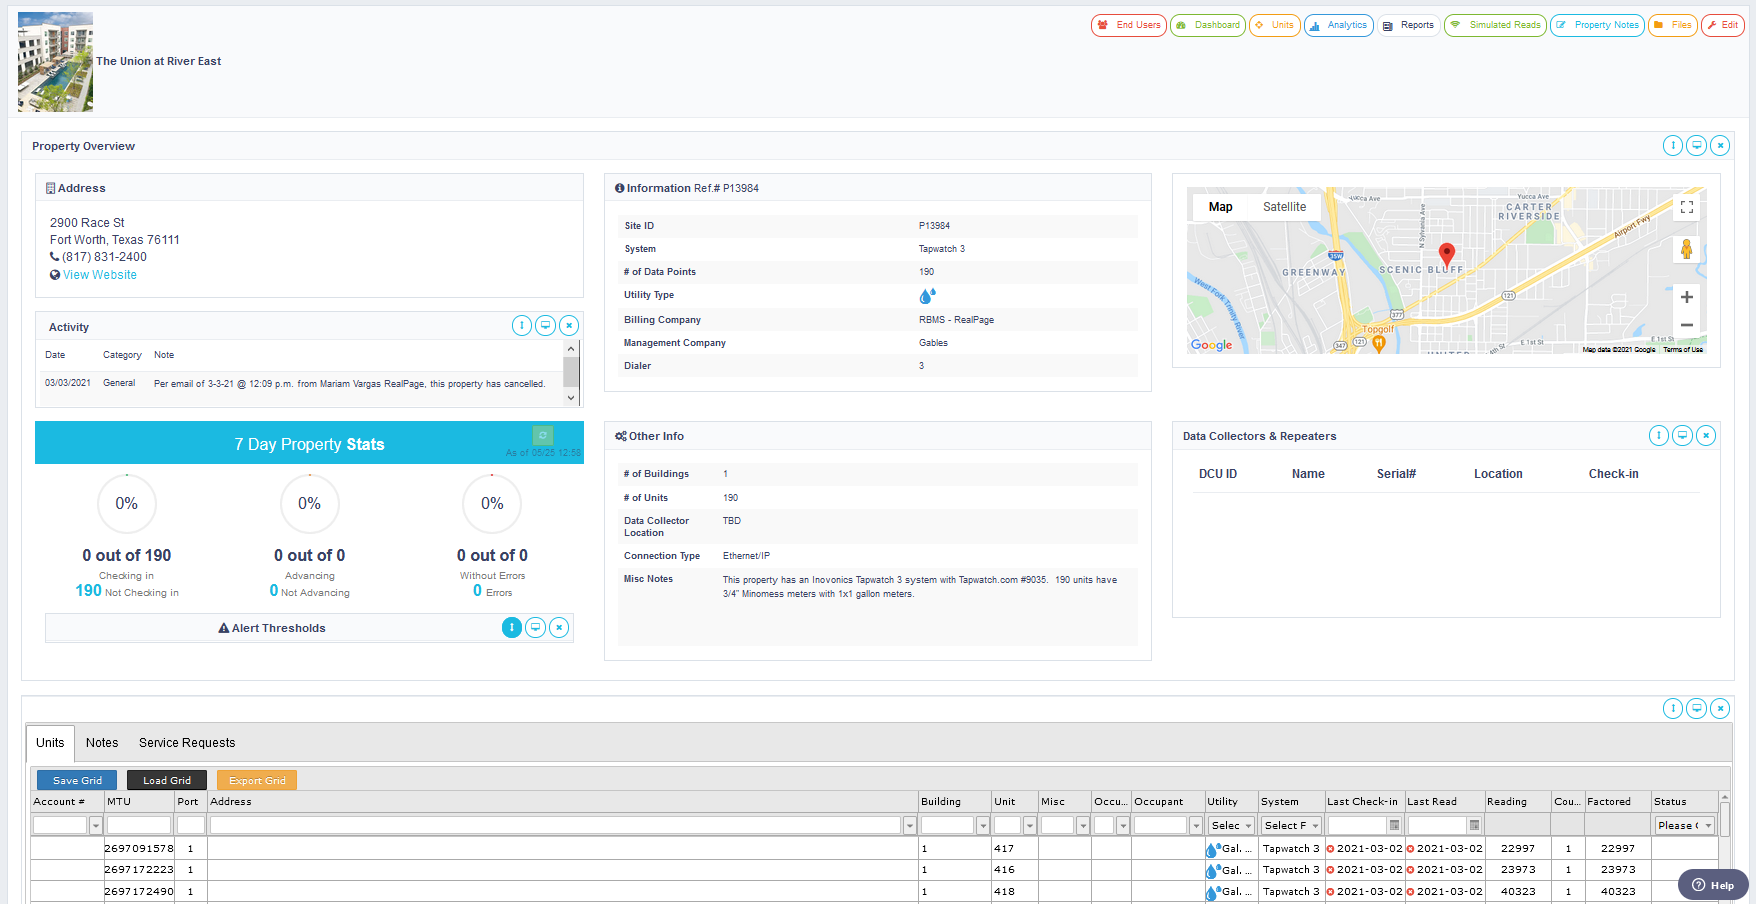Click the Export Grid button
1756x904 pixels.
(x=257, y=780)
